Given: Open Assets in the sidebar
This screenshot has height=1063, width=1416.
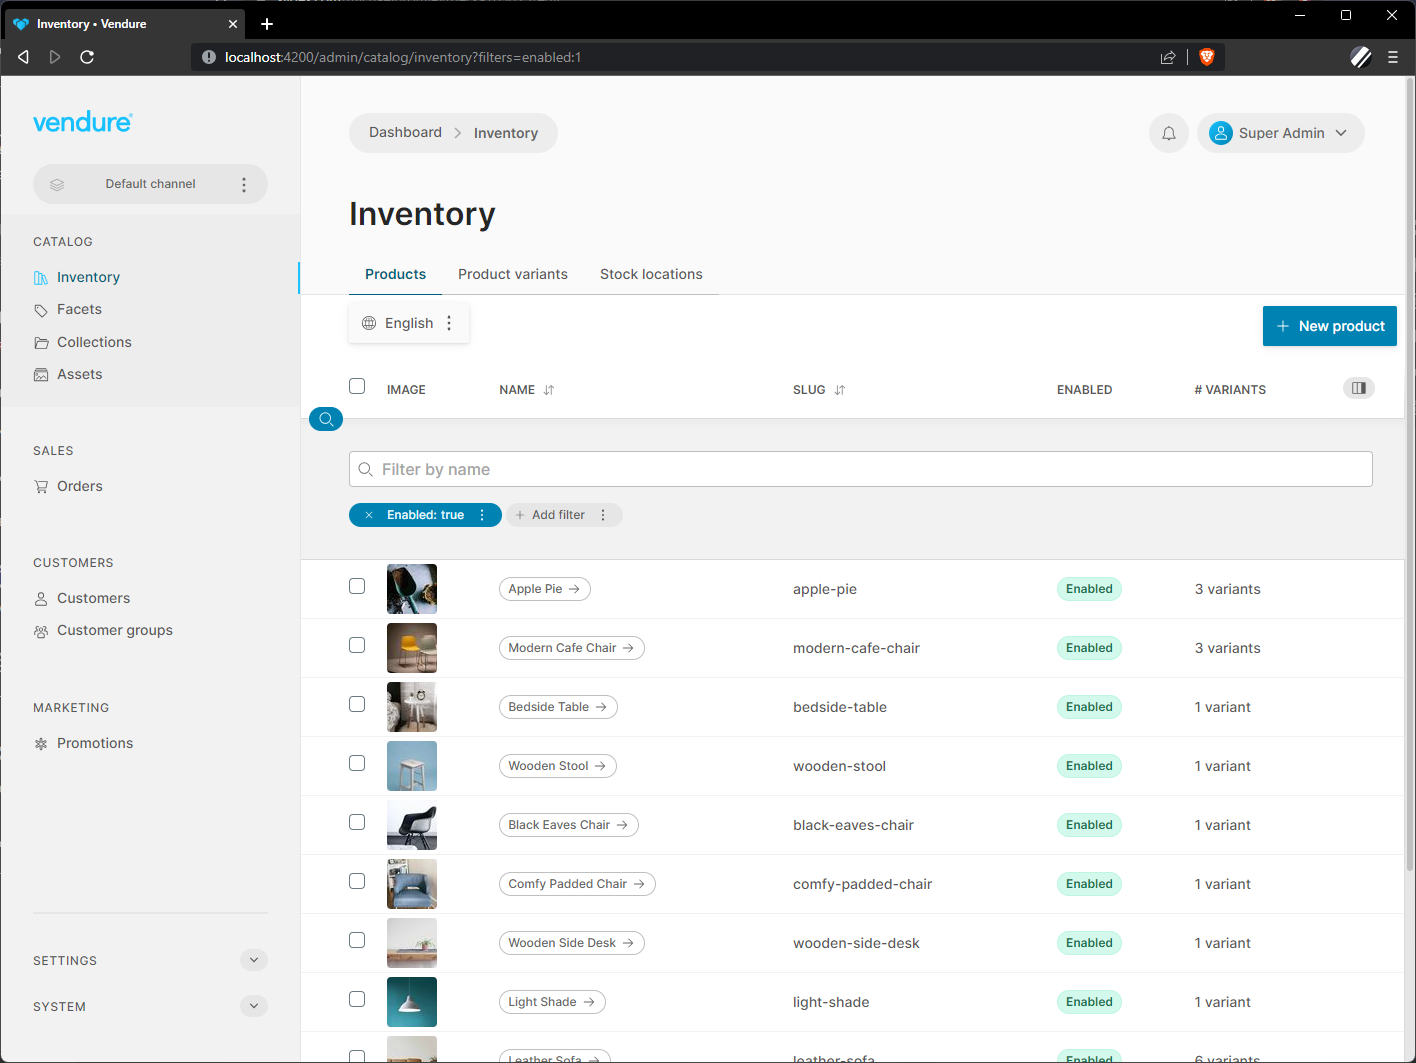Looking at the screenshot, I should [x=79, y=374].
